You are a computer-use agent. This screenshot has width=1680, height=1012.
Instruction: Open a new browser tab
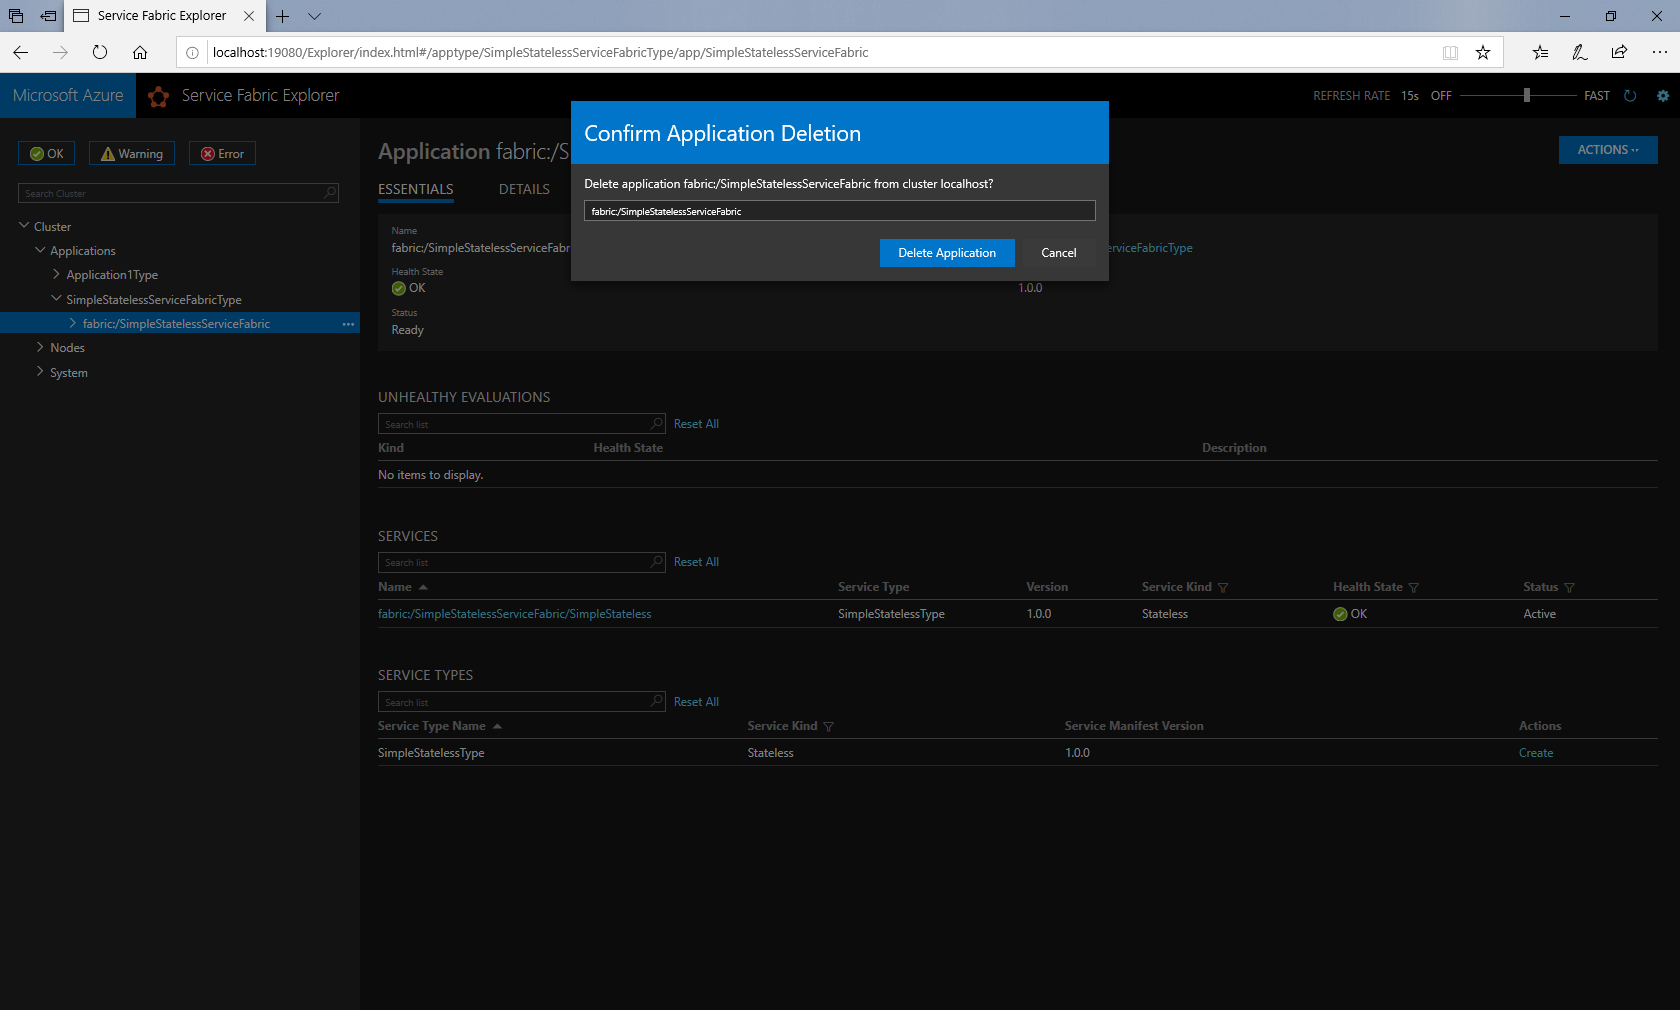coord(283,16)
